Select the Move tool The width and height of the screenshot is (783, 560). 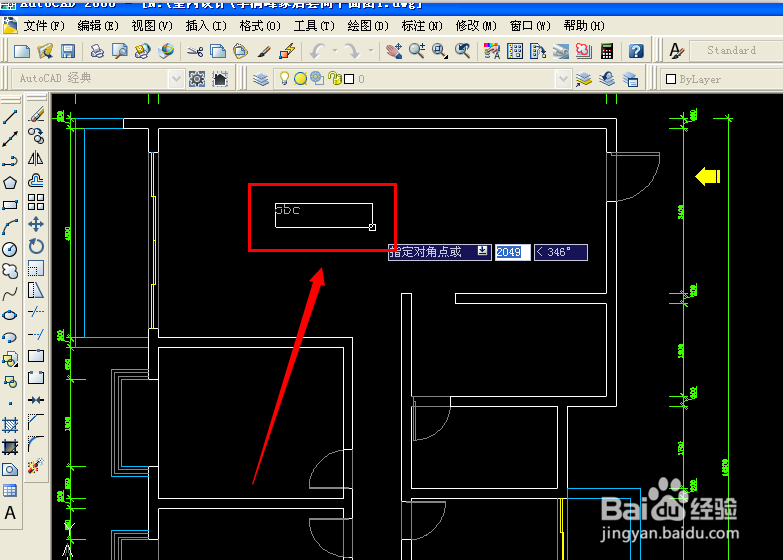pyautogui.click(x=36, y=224)
